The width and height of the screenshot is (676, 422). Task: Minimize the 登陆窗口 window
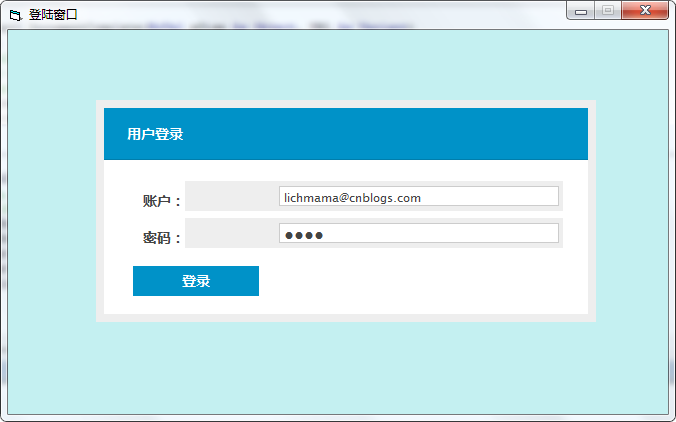[581, 11]
